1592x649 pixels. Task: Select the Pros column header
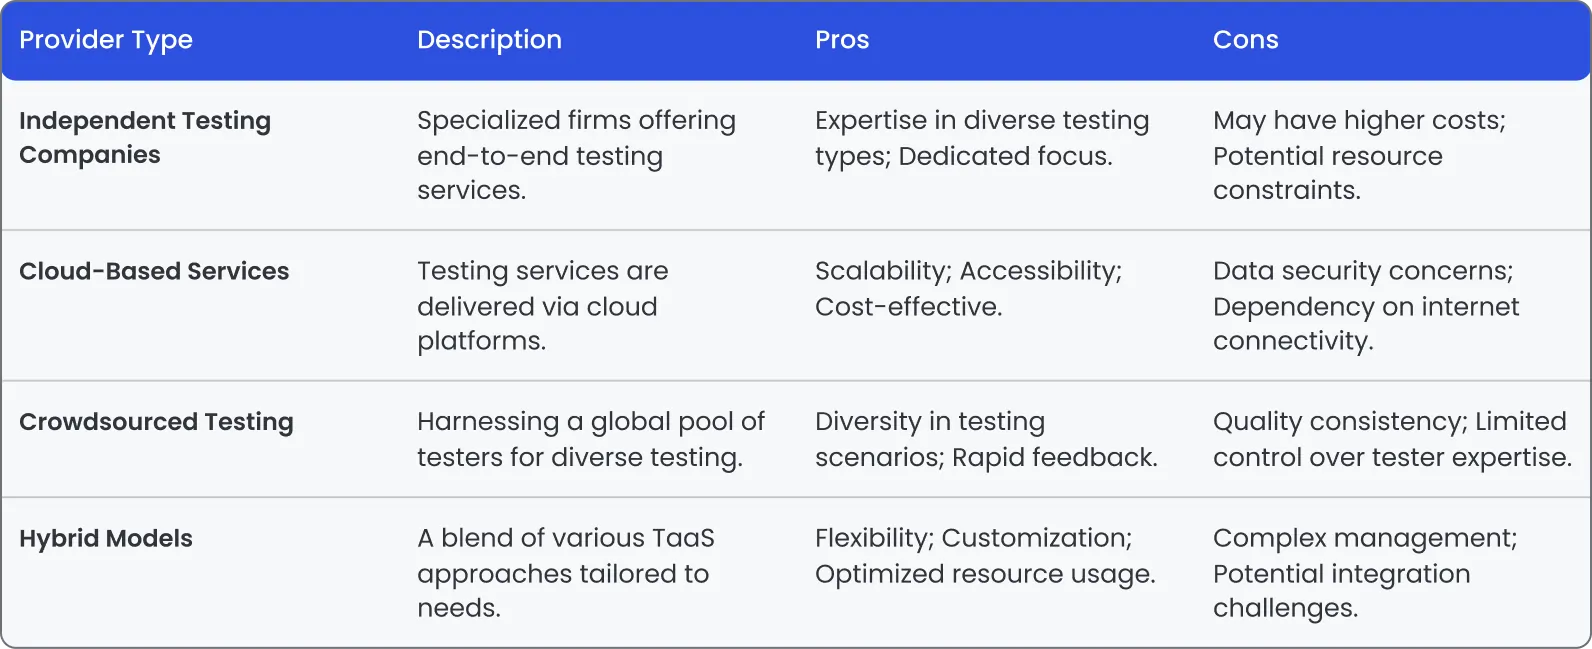click(842, 40)
